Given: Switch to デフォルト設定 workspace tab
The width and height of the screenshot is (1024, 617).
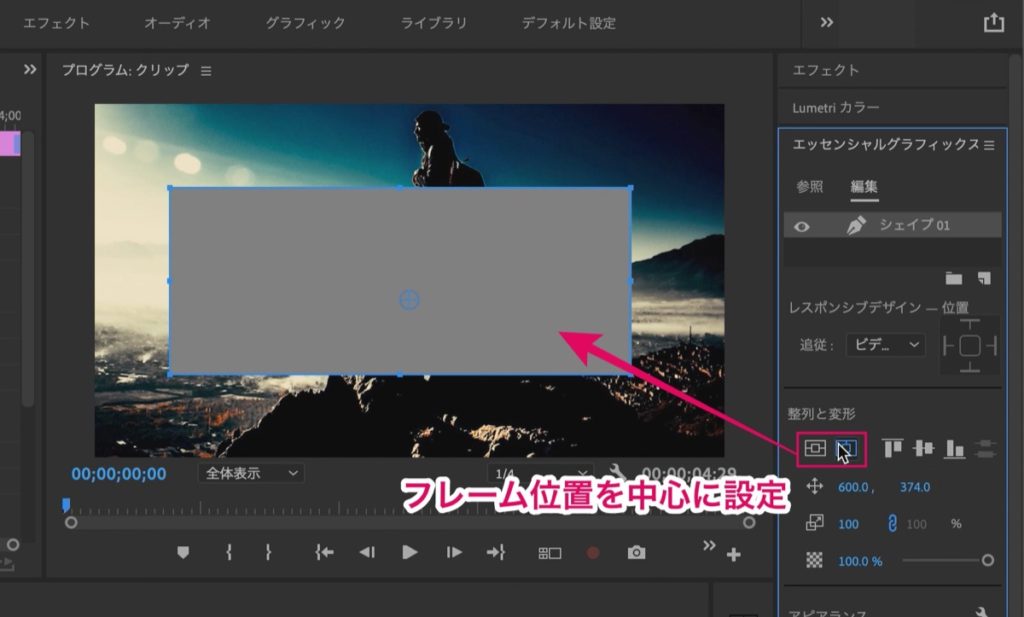Looking at the screenshot, I should pyautogui.click(x=568, y=23).
